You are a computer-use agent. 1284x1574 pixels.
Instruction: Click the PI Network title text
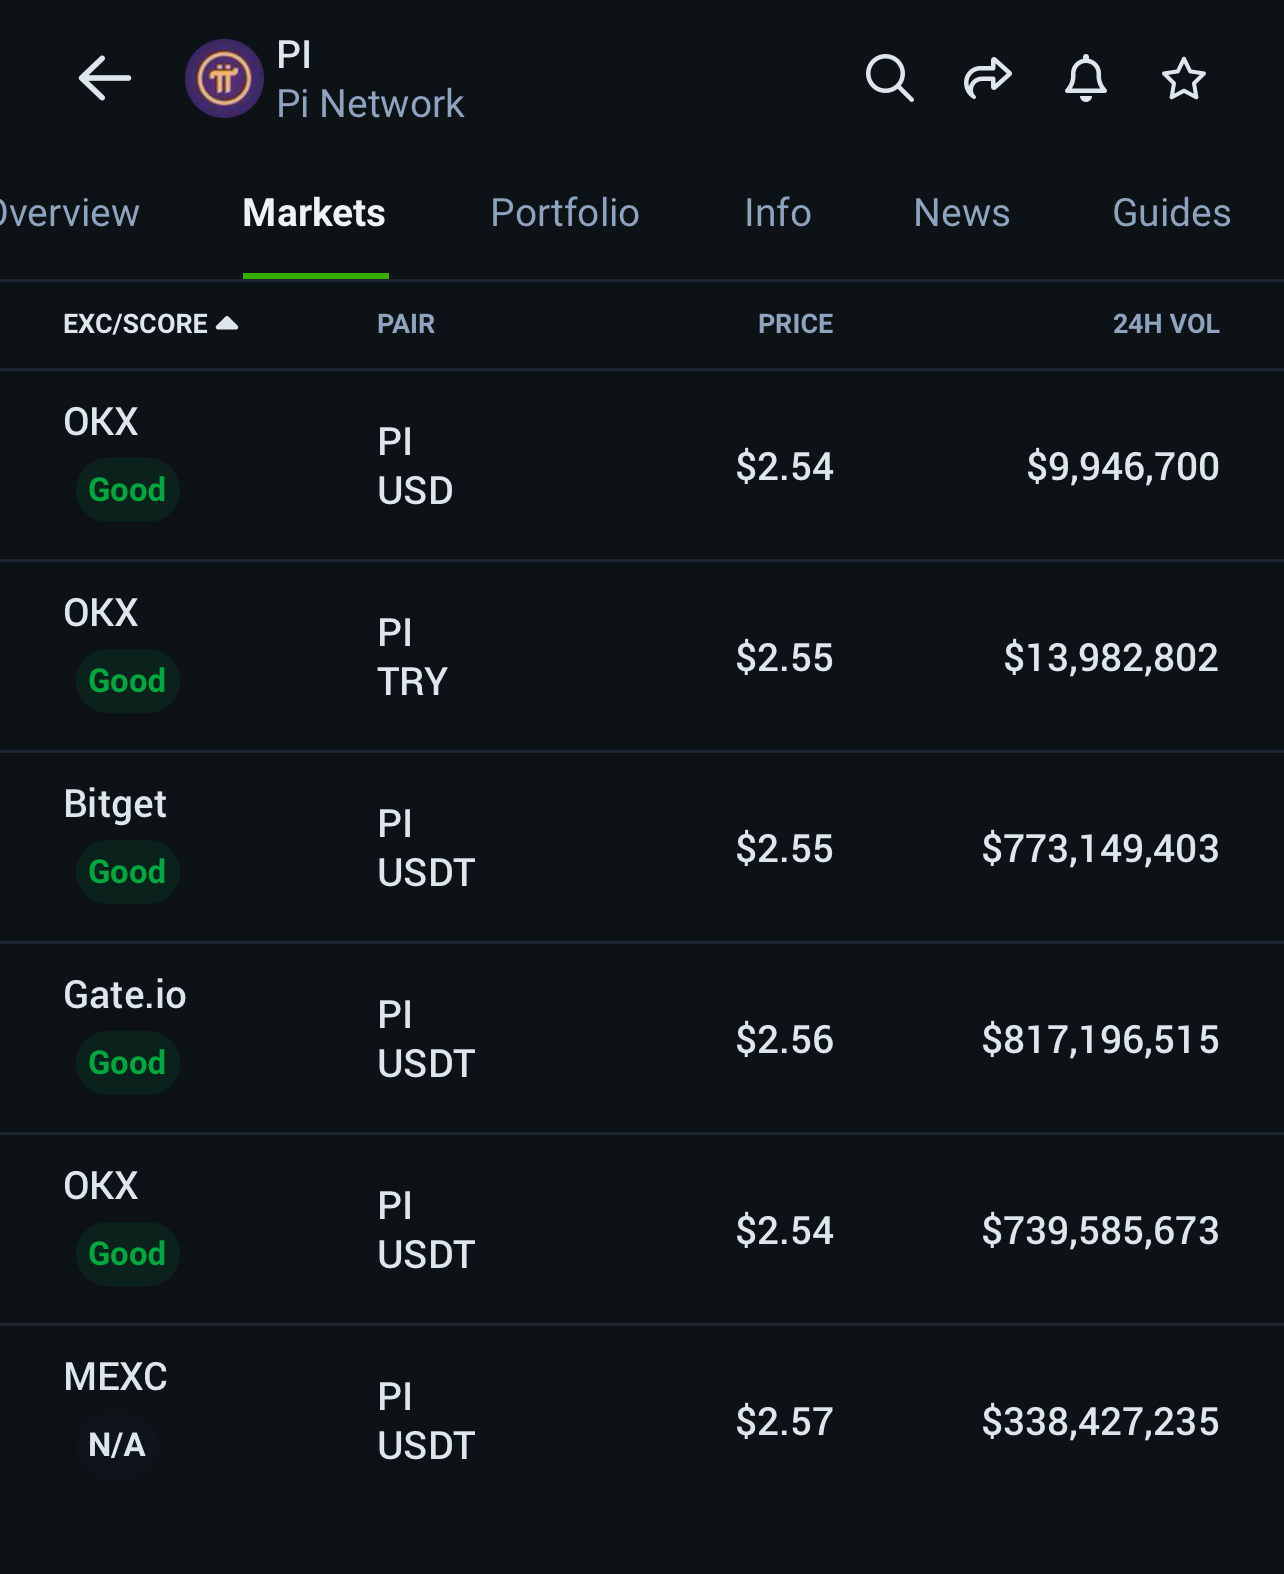[370, 79]
